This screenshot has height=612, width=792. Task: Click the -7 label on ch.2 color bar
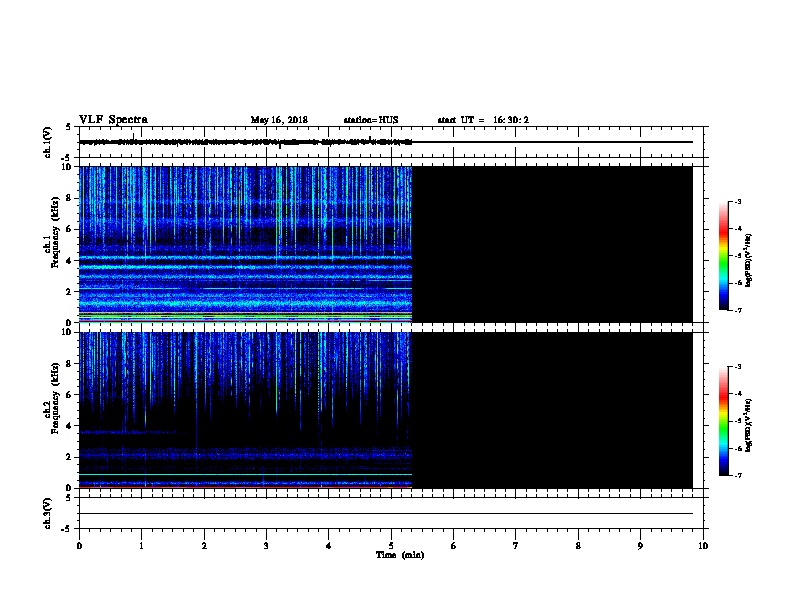click(x=738, y=476)
